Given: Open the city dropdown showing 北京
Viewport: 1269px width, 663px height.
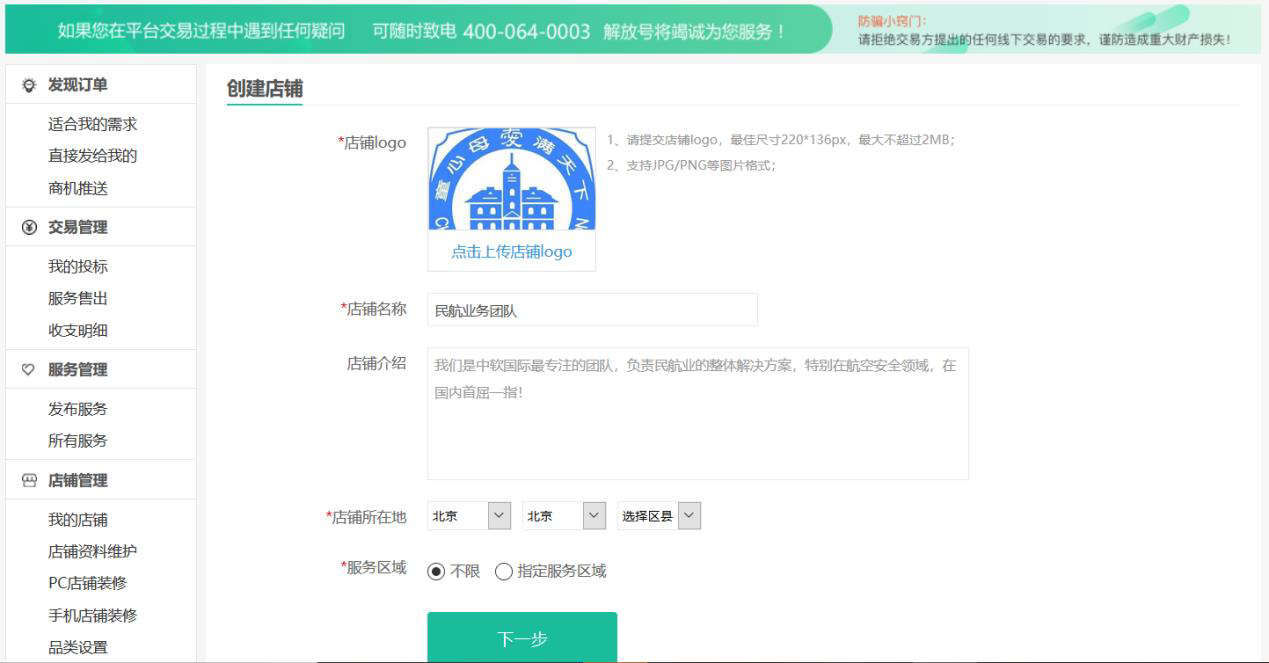Looking at the screenshot, I should [564, 516].
